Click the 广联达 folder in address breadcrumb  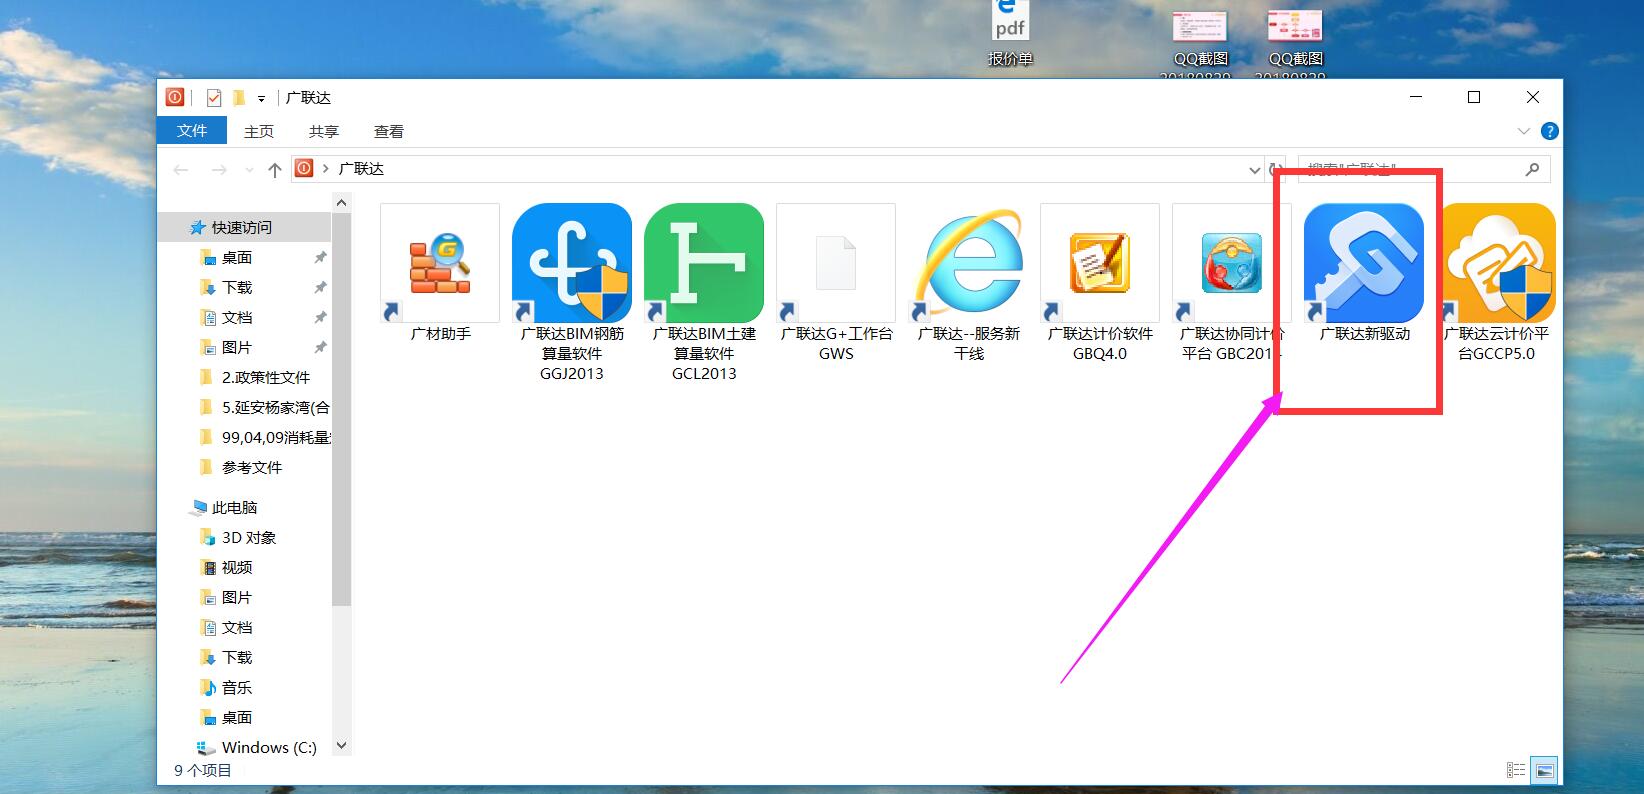coord(361,169)
